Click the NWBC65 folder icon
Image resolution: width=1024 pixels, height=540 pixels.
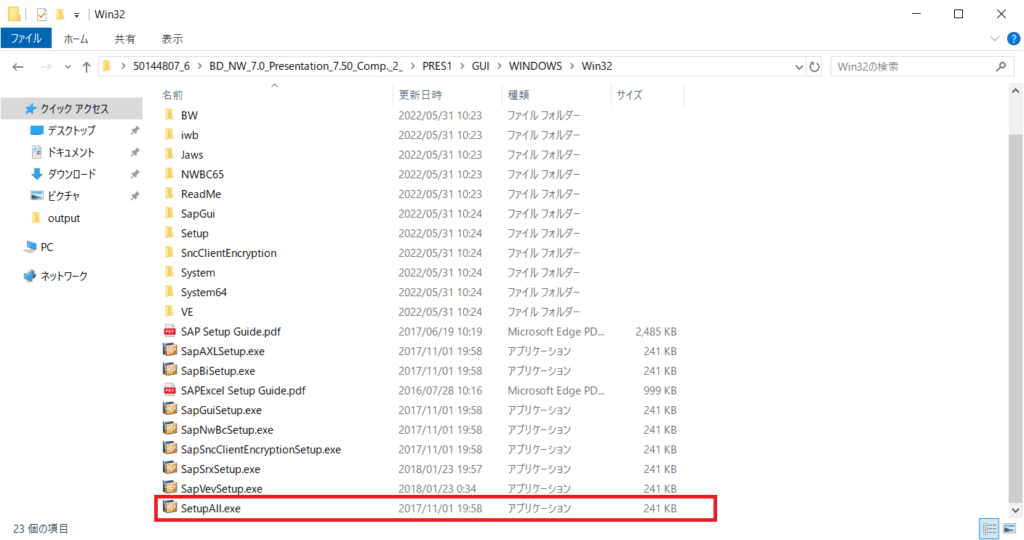170,174
